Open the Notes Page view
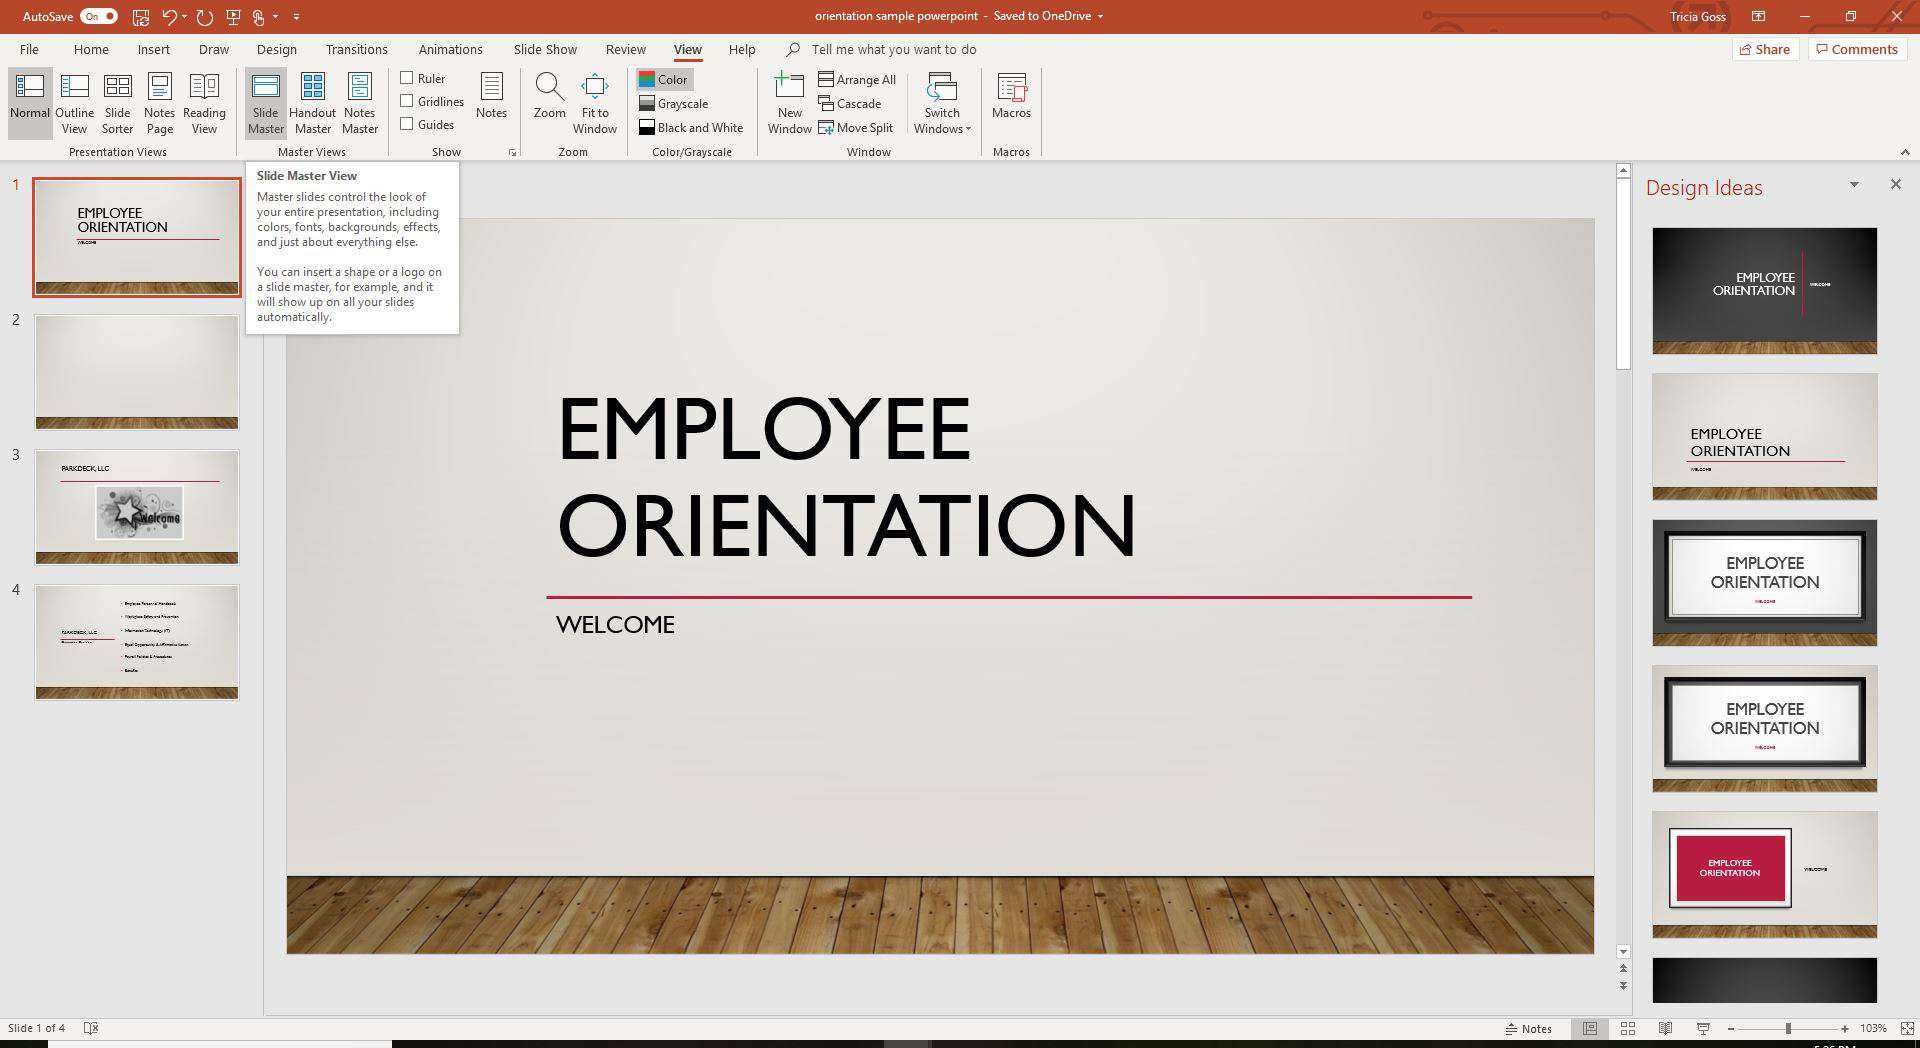The height and width of the screenshot is (1048, 1920). coord(159,101)
